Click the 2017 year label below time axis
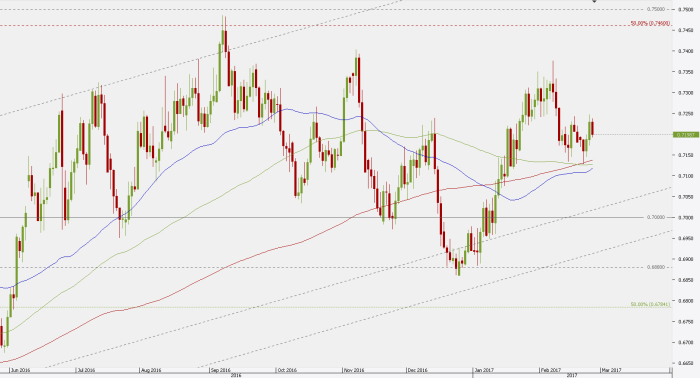Screen dimensions: 700x378 572,375
